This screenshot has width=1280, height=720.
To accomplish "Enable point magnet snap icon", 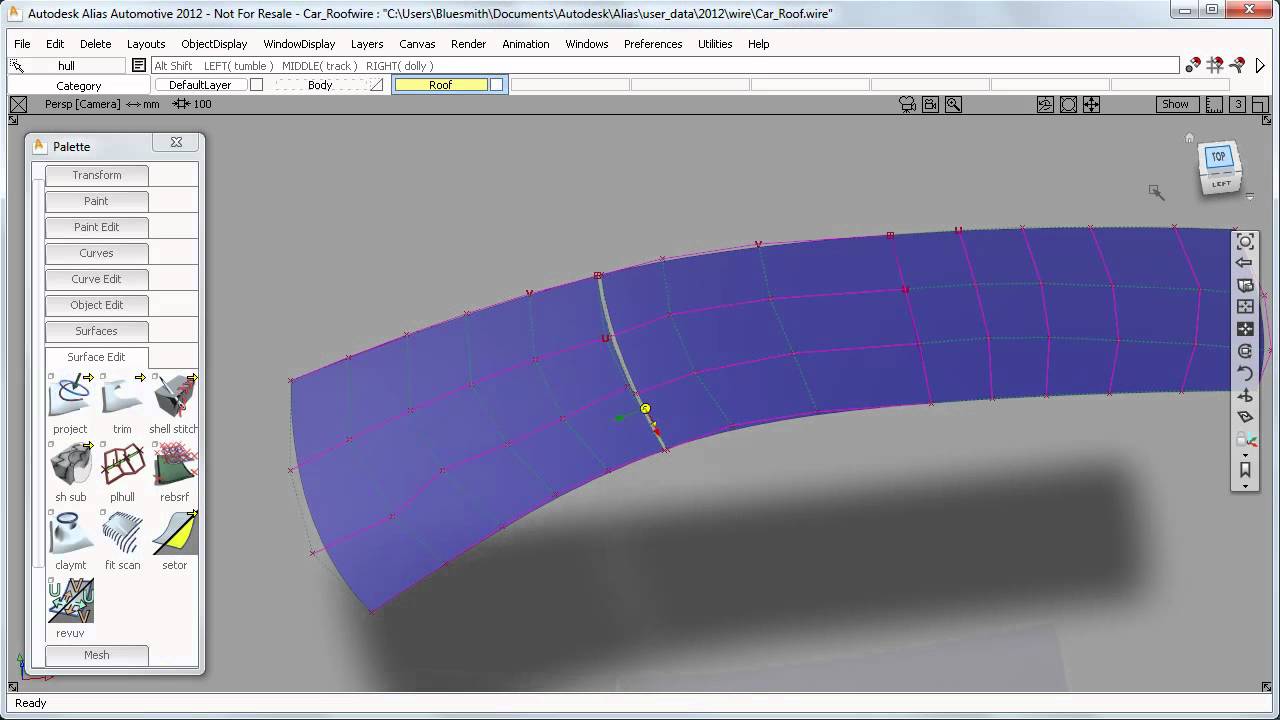I will 1193,66.
